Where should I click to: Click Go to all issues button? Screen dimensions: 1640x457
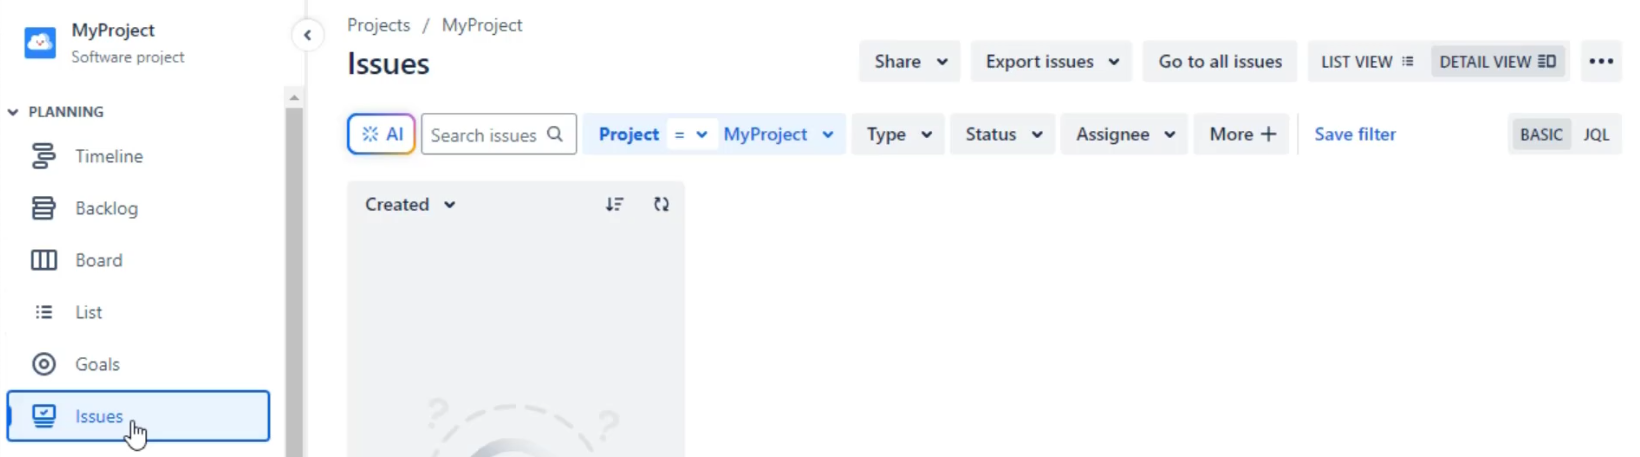[1220, 61]
